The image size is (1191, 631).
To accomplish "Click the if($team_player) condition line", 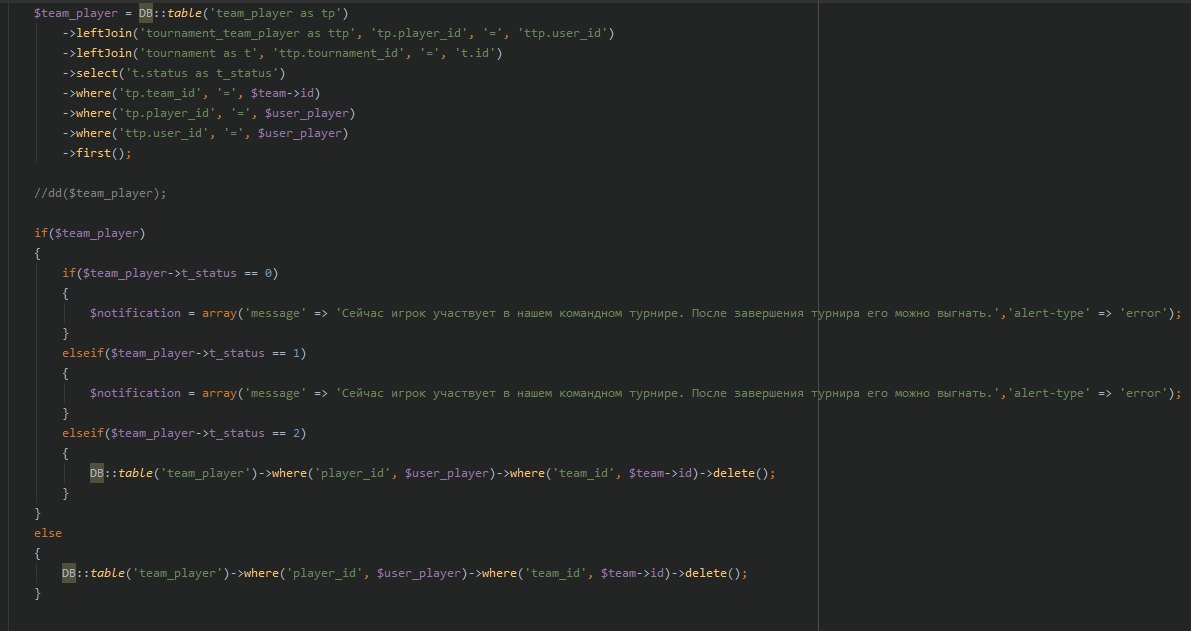I will [90, 233].
